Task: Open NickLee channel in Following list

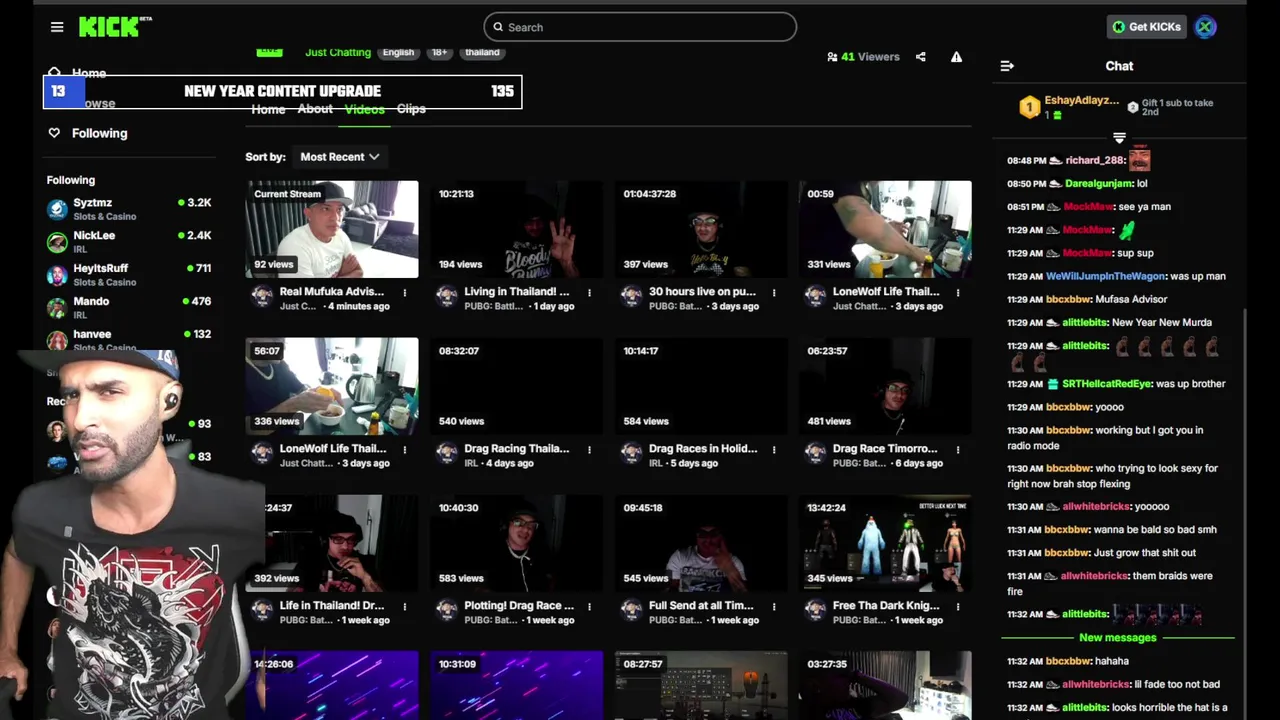Action: [x=129, y=241]
